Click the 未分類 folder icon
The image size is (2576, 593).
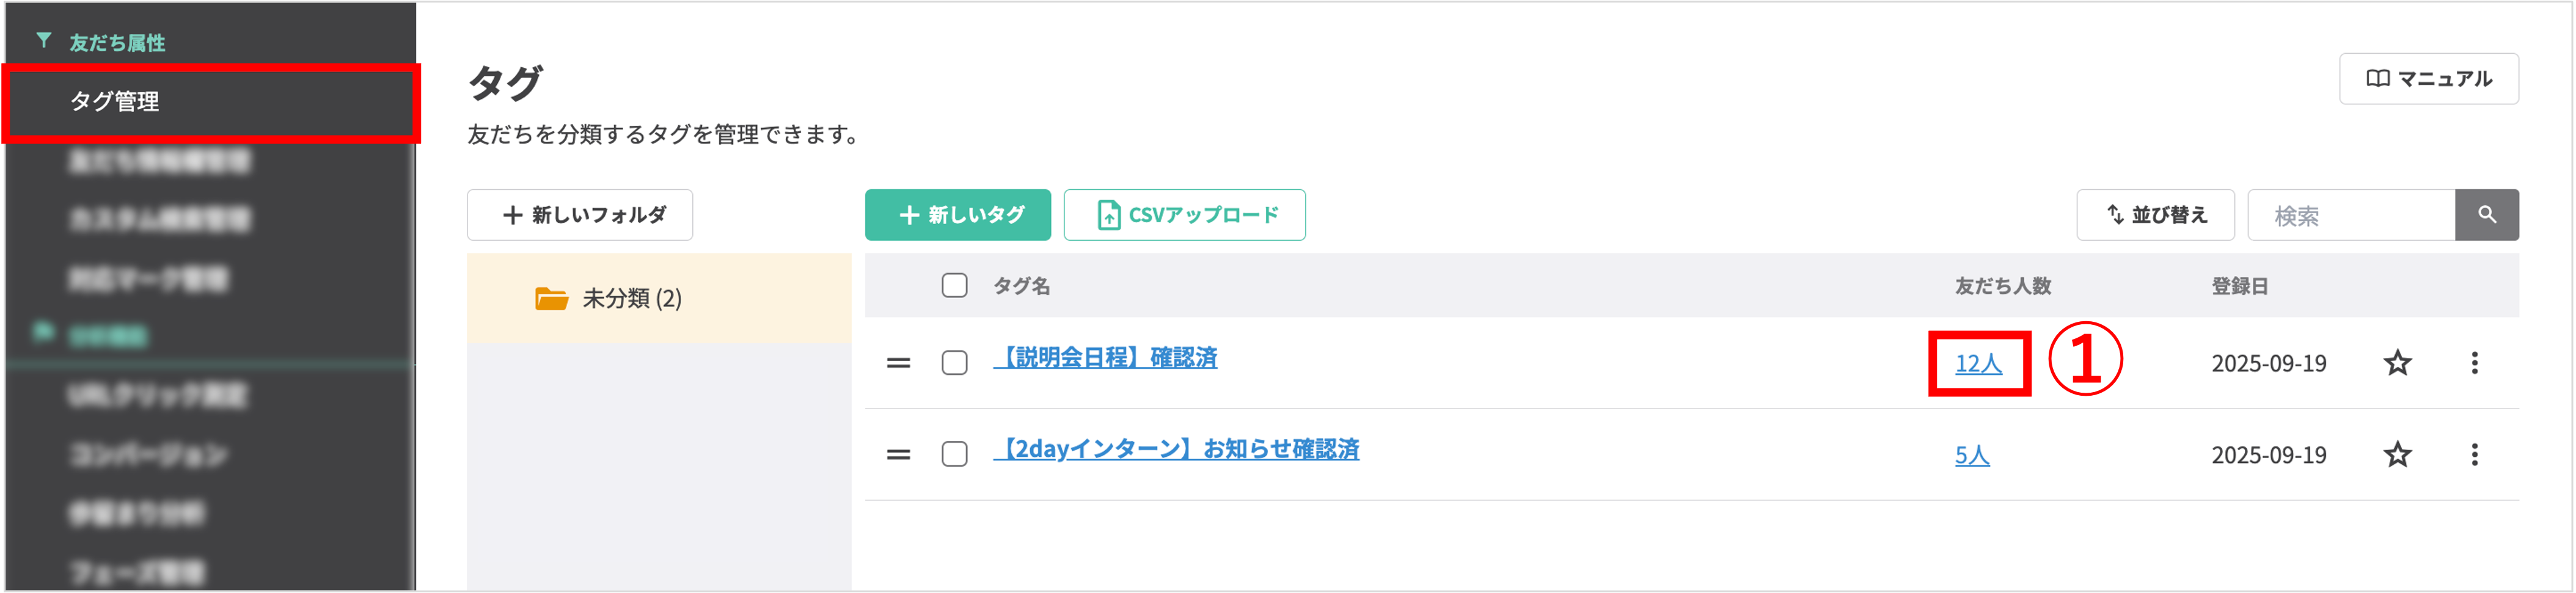coord(551,299)
